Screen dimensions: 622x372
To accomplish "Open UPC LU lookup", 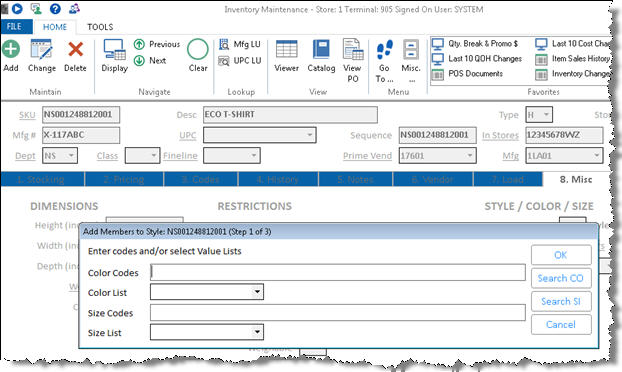I will [240, 61].
